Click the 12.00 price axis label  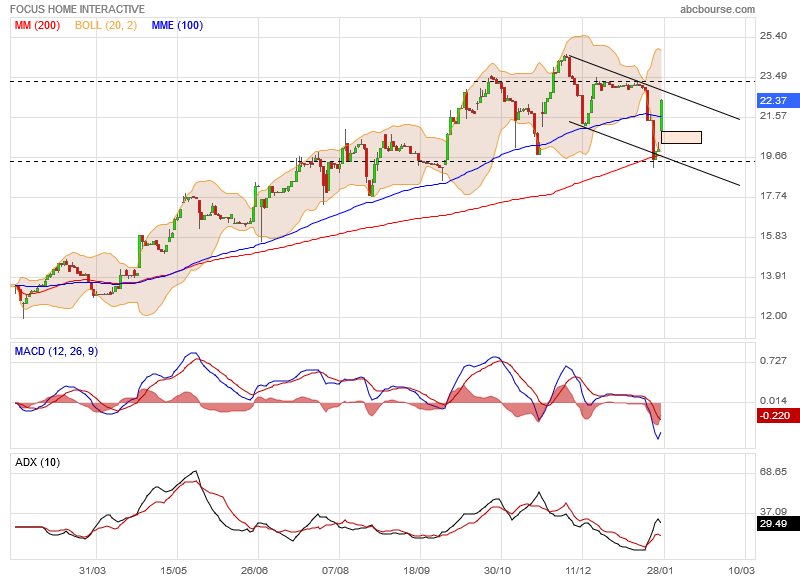pos(773,316)
